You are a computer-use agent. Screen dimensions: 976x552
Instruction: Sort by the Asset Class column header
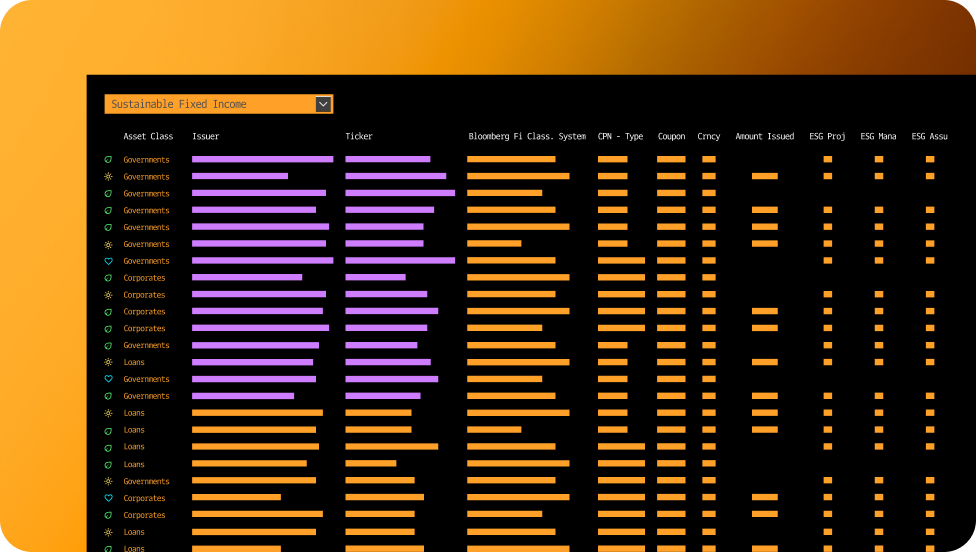point(148,137)
